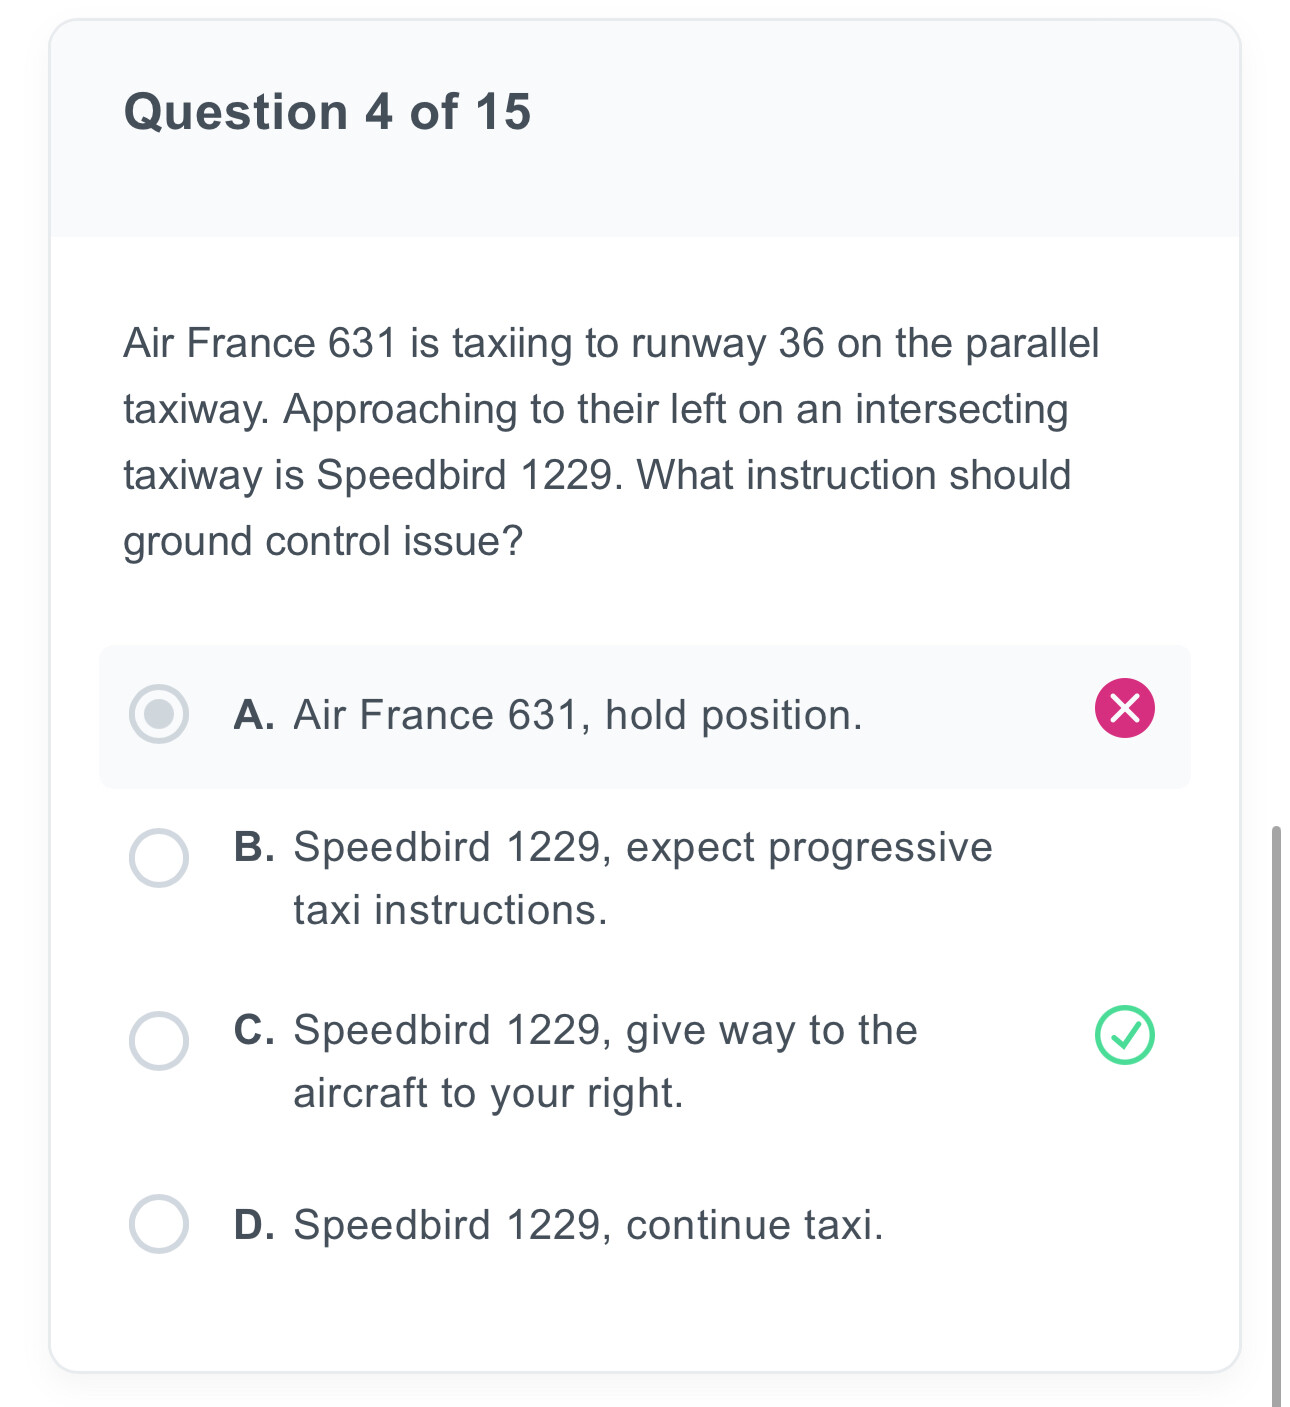Click answer text "give way to the aircraft"

pos(605,1061)
